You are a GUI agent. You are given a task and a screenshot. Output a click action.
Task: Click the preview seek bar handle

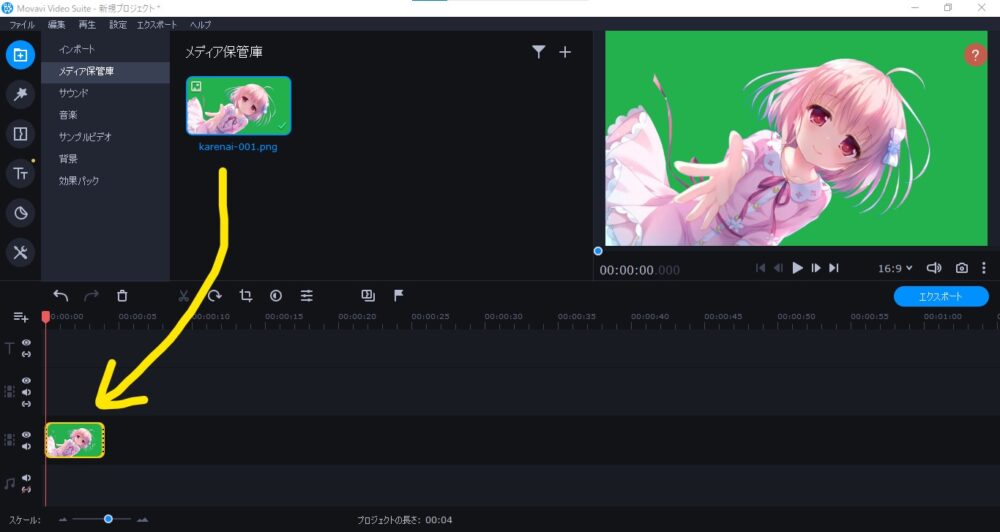[x=598, y=251]
